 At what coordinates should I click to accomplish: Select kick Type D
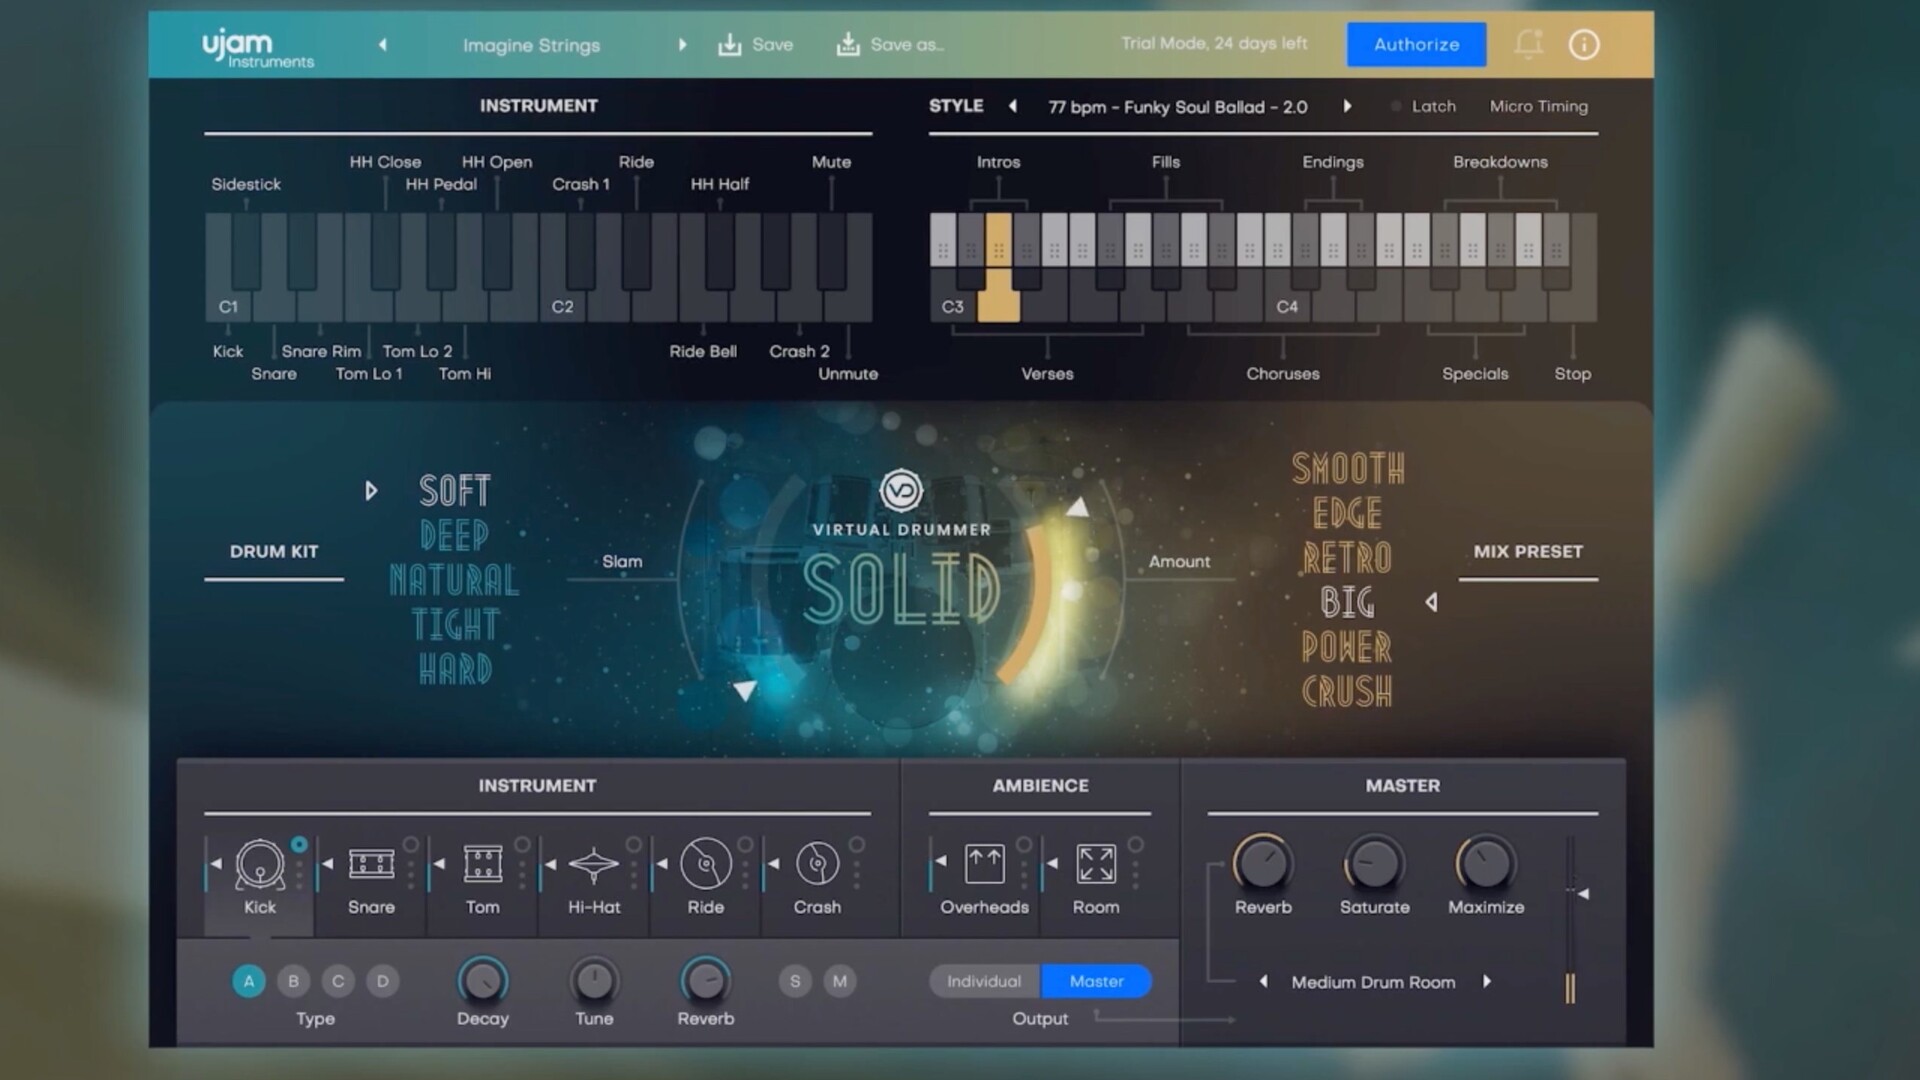pyautogui.click(x=383, y=981)
